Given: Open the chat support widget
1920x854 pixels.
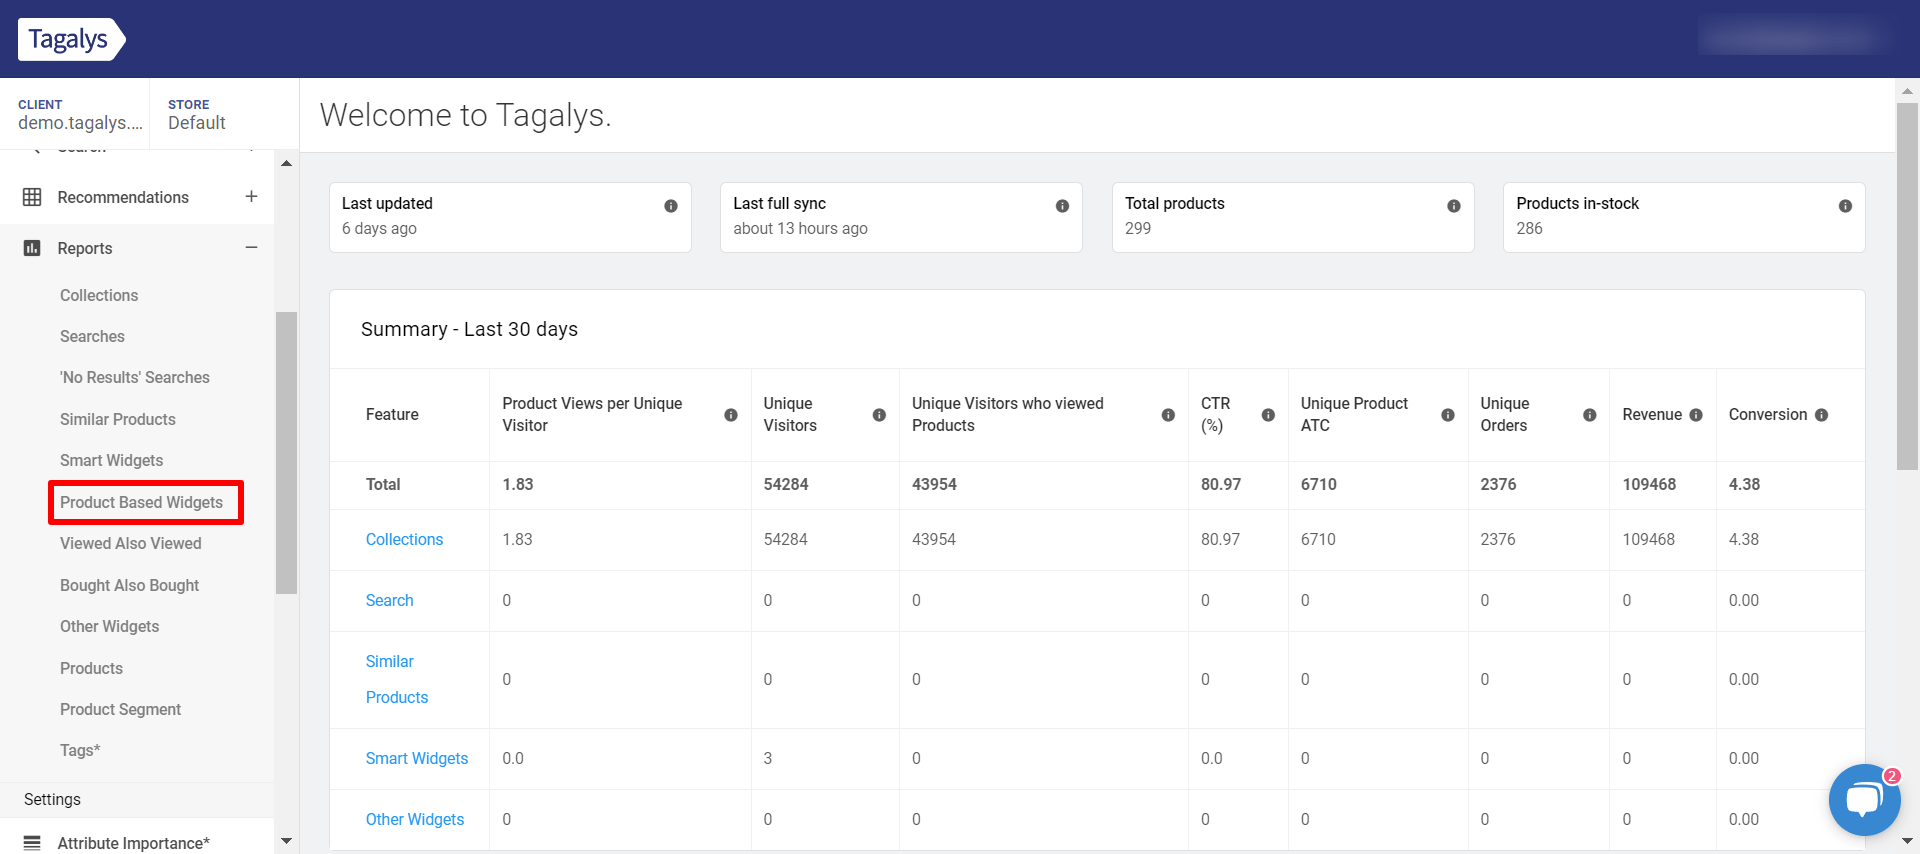Looking at the screenshot, I should pyautogui.click(x=1864, y=800).
